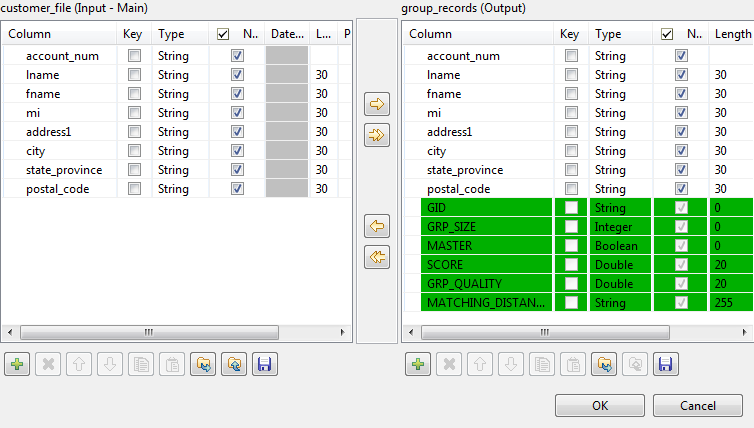Import group_records schema from file icon
The height and width of the screenshot is (428, 754).
[x=604, y=365]
